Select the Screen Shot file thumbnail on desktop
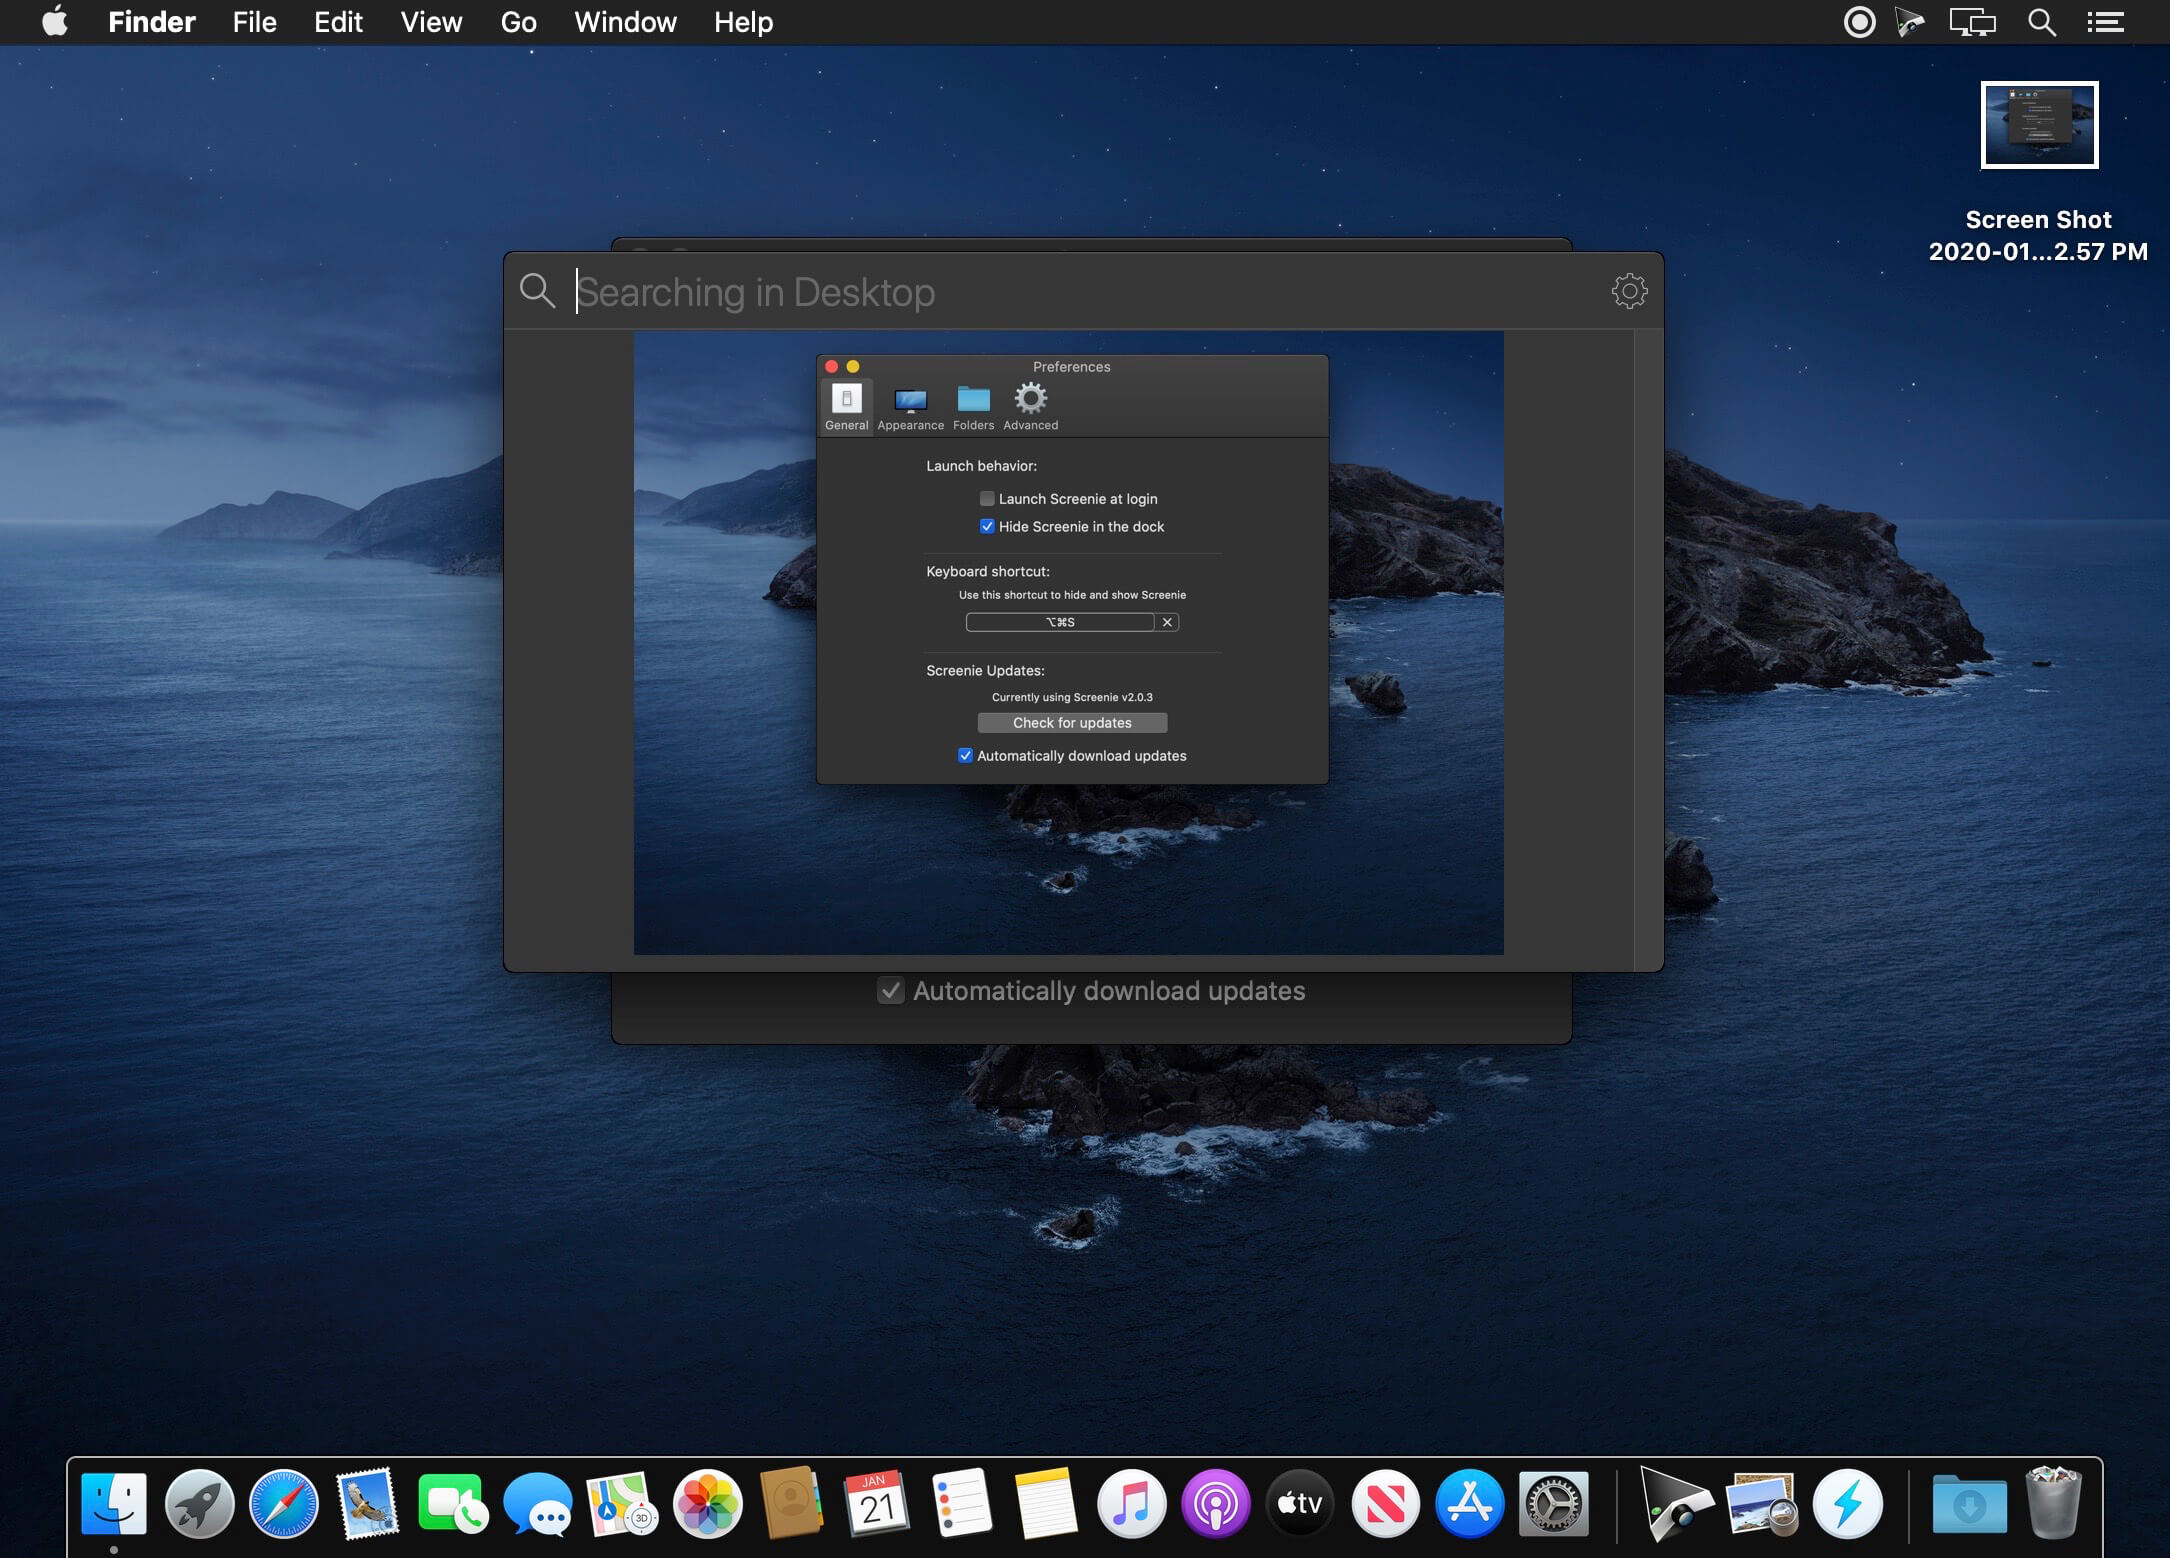Viewport: 2170px width, 1558px height. (x=2039, y=125)
